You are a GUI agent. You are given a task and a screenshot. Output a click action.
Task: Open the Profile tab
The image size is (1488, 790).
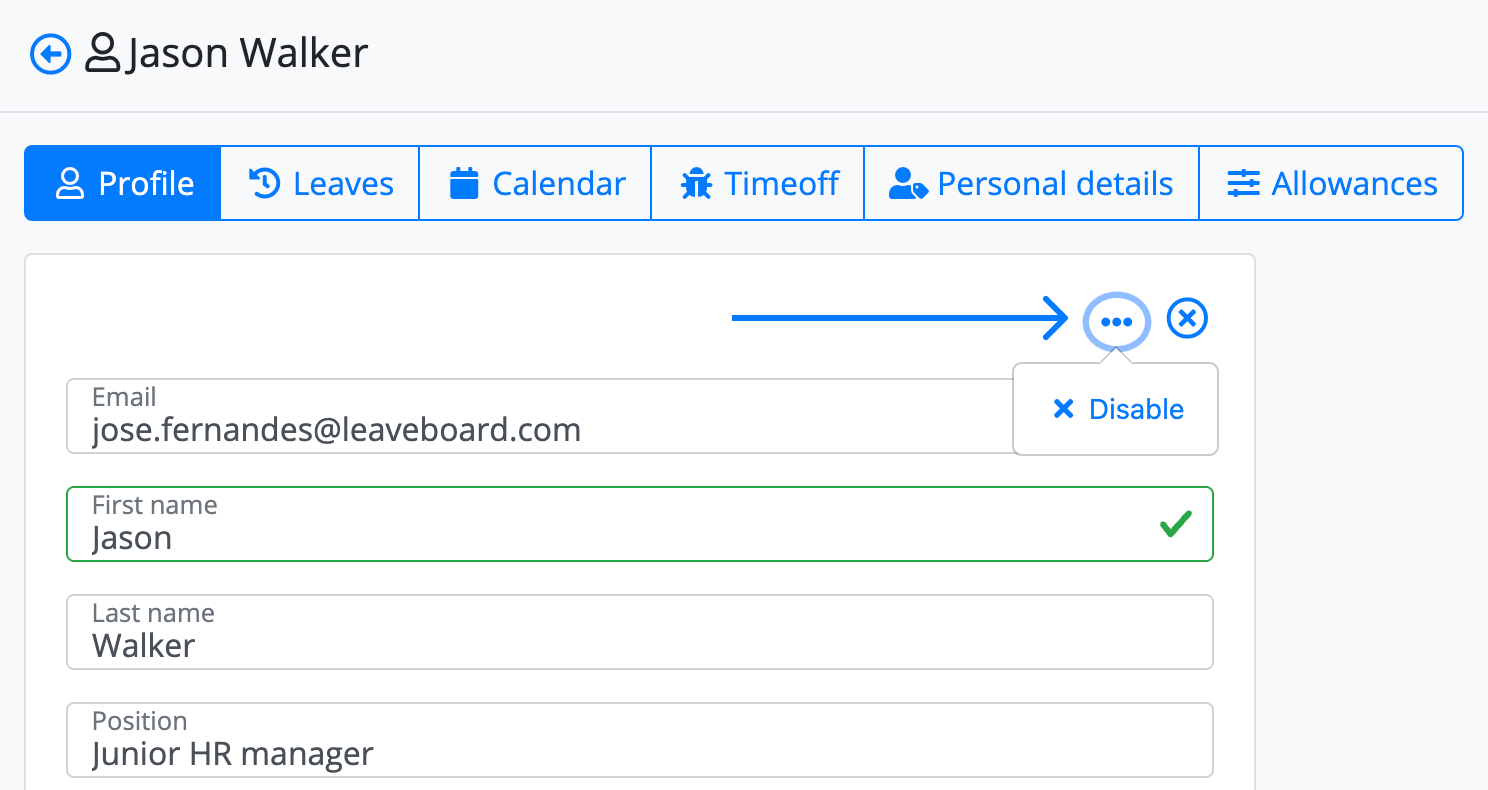pyautogui.click(x=122, y=183)
